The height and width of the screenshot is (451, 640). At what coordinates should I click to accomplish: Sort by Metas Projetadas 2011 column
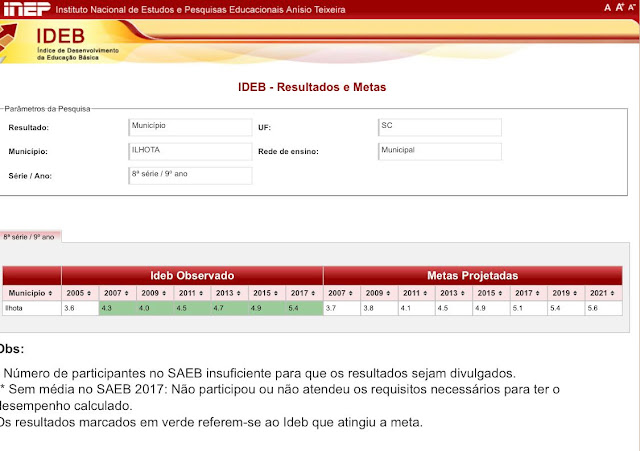pyautogui.click(x=416, y=293)
